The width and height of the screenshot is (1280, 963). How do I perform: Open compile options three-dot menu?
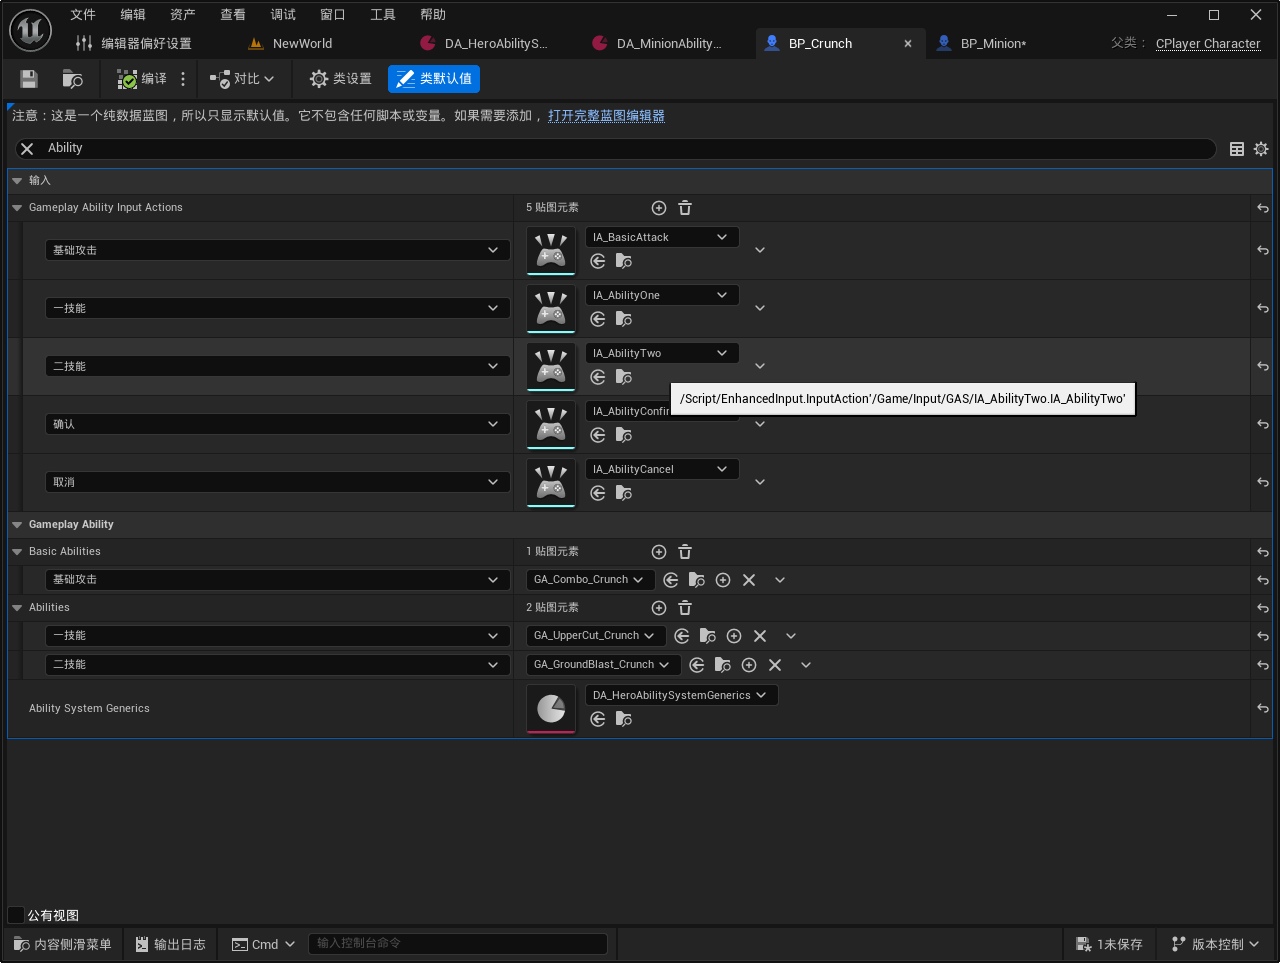(x=183, y=79)
